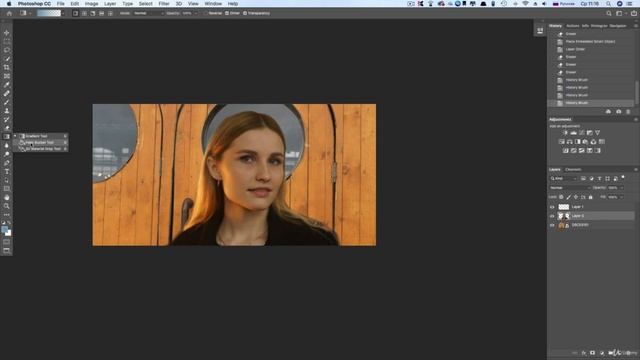640x360 pixels.
Task: Open the Layer menu
Action: point(110,4)
